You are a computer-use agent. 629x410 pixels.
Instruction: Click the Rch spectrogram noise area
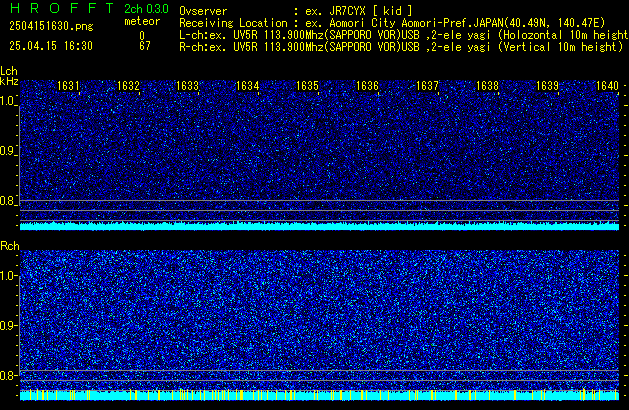(x=319, y=320)
